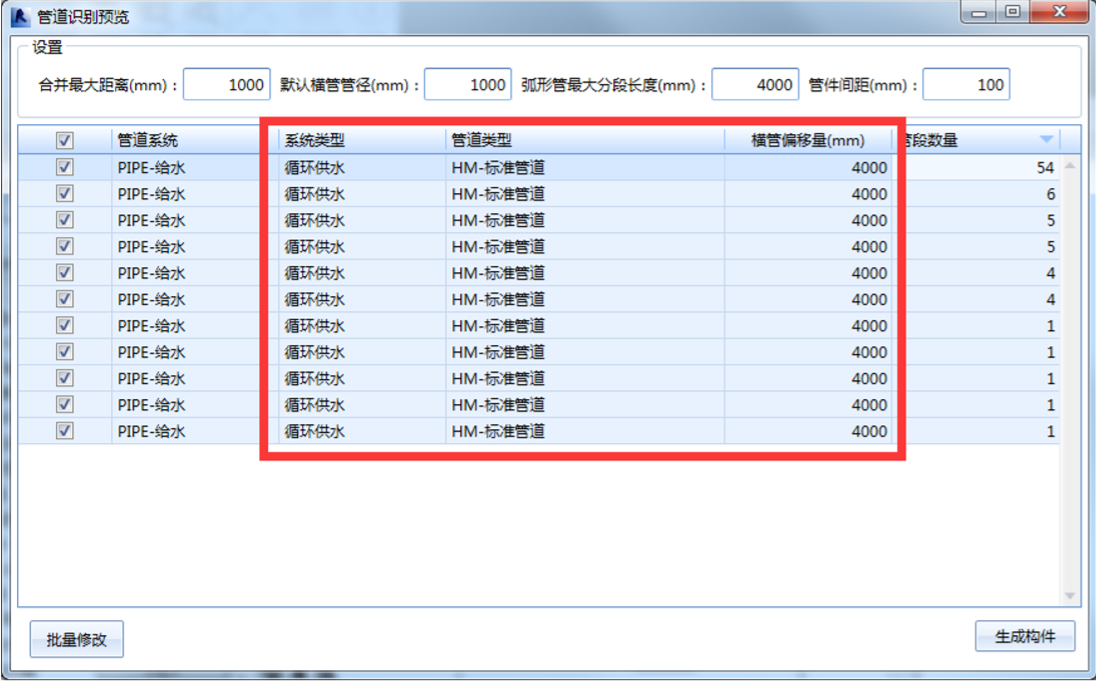Click 循环供水 in the 6-segment row
This screenshot has width=1096, height=681.
[315, 194]
